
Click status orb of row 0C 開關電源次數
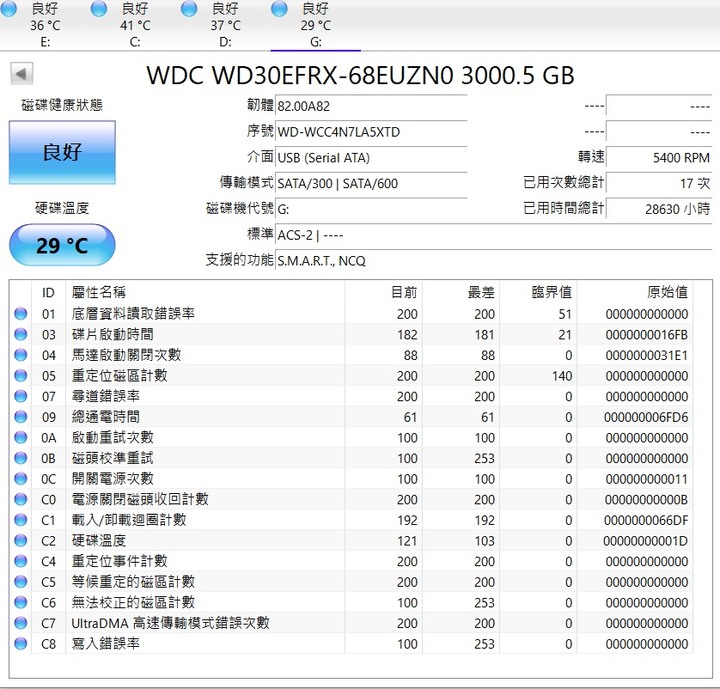coord(21,479)
